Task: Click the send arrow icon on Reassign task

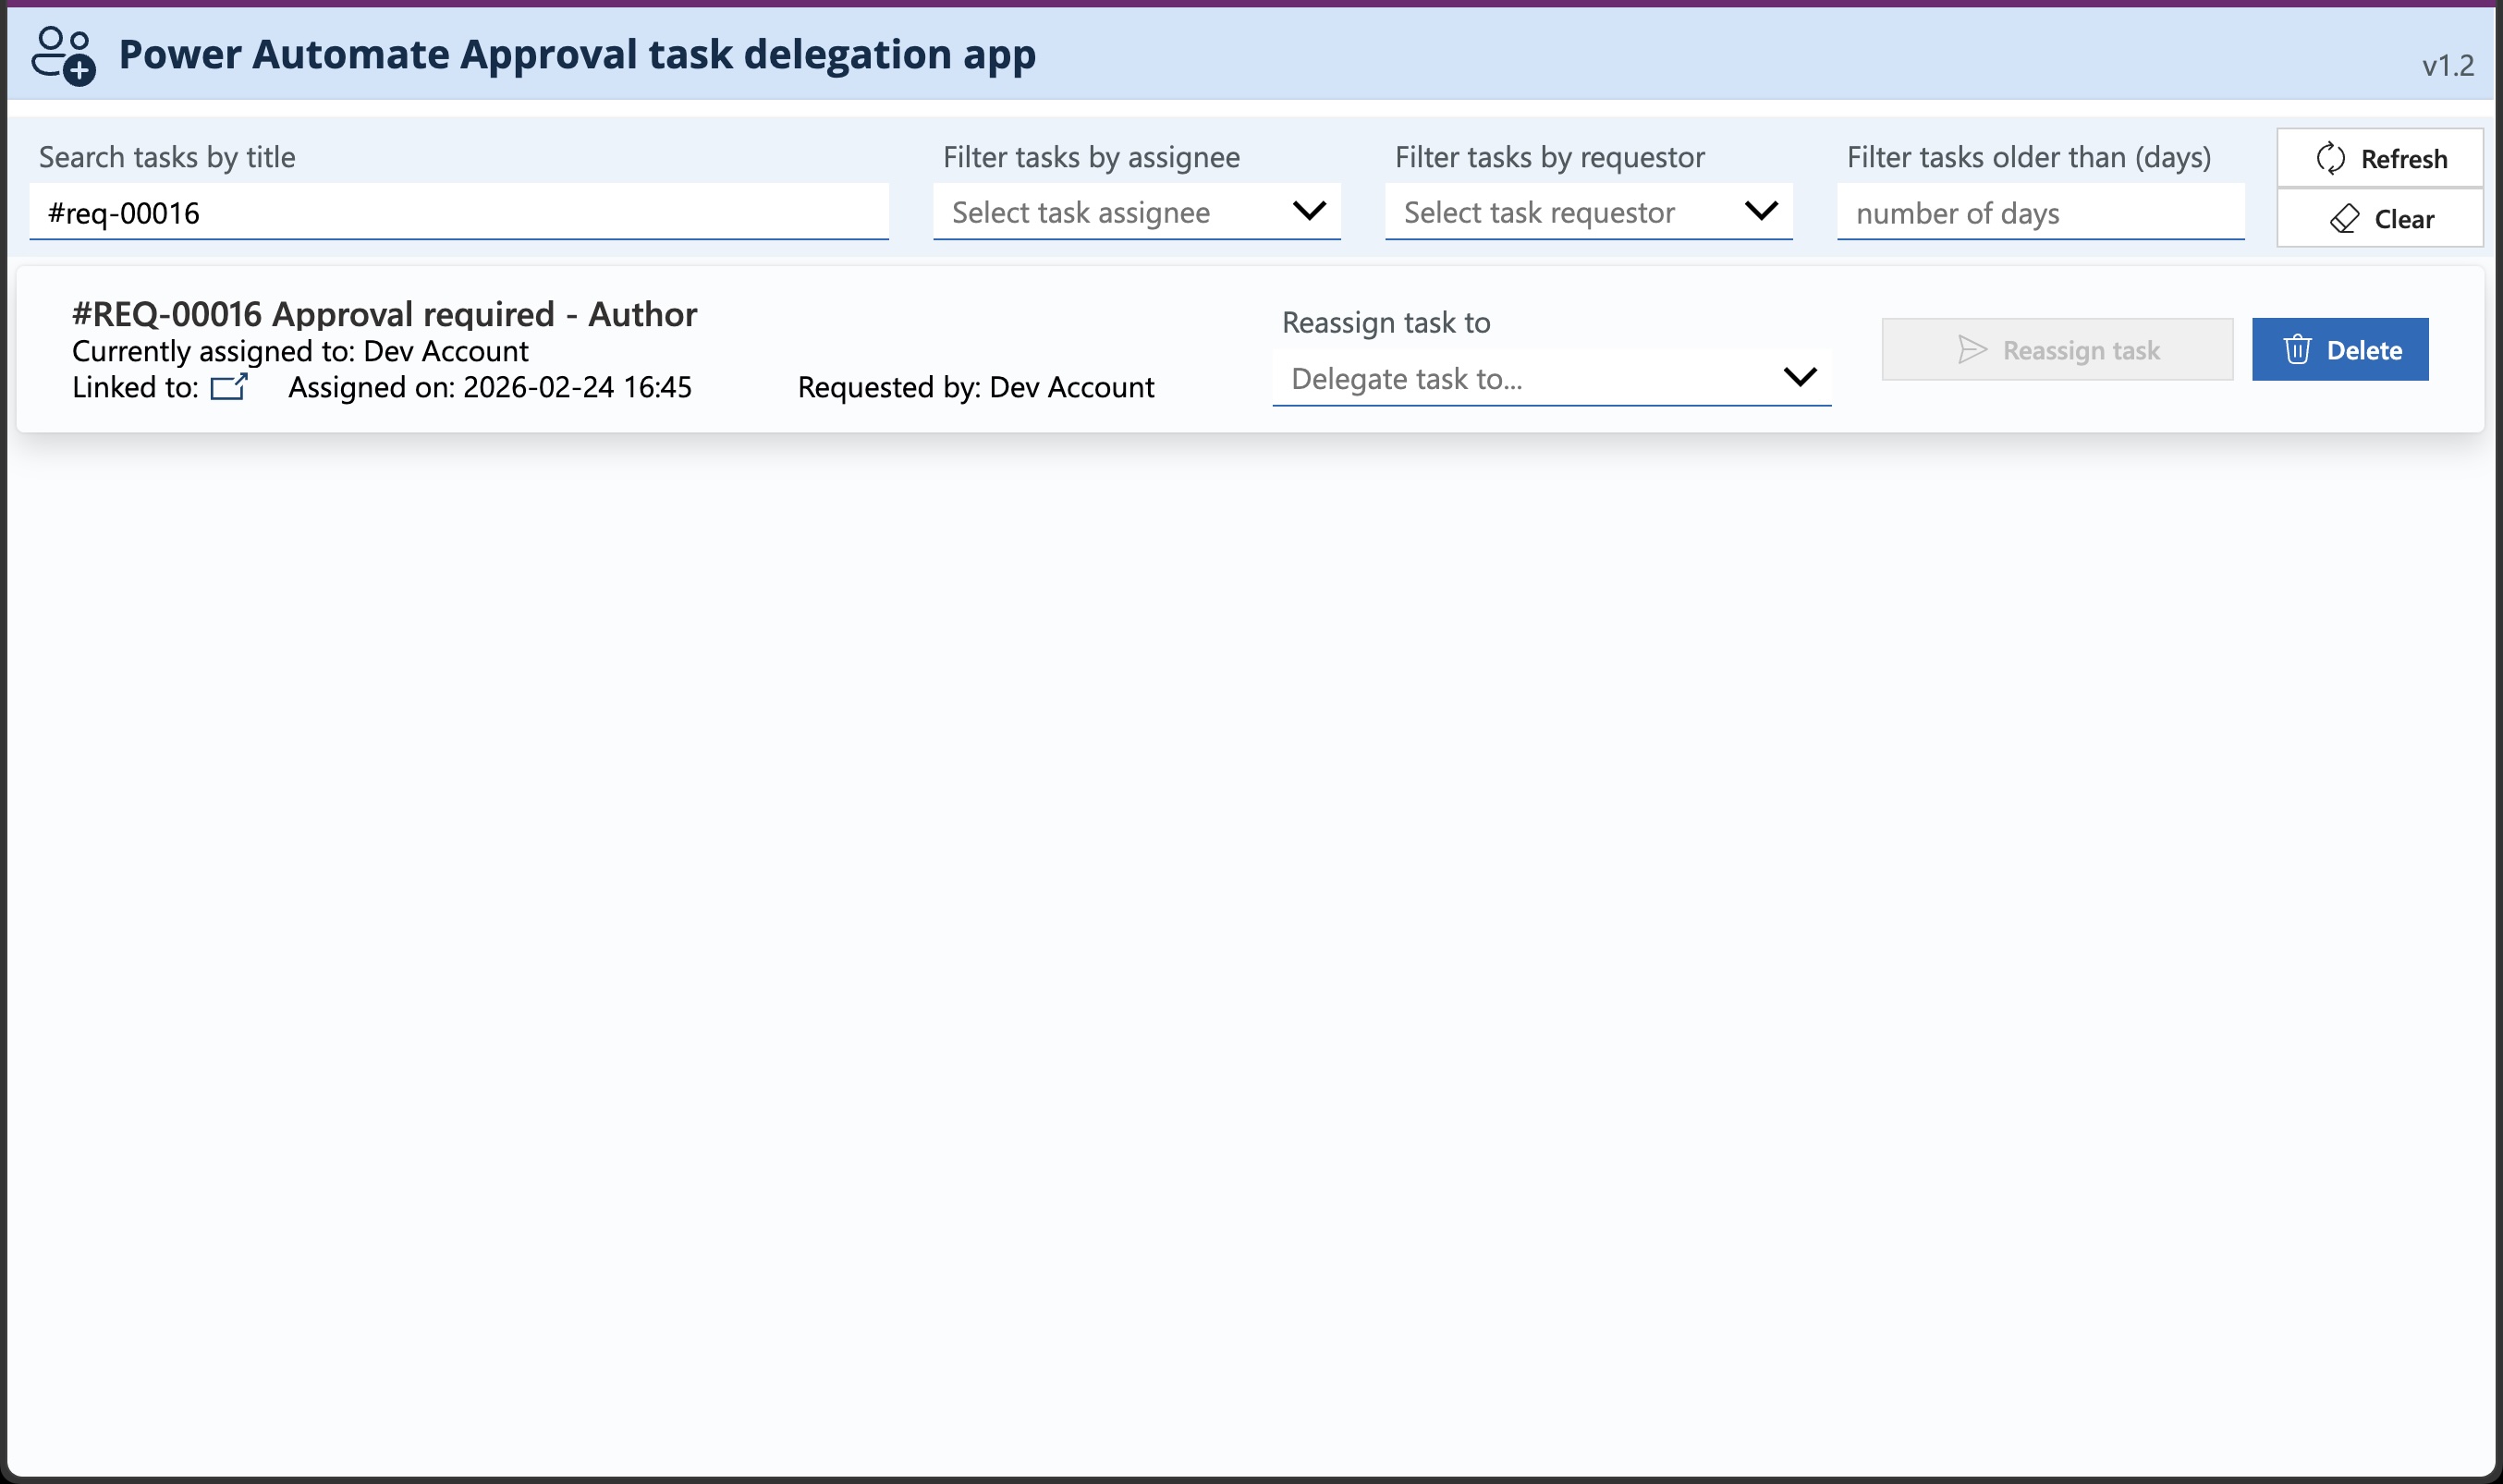Action: point(1972,349)
